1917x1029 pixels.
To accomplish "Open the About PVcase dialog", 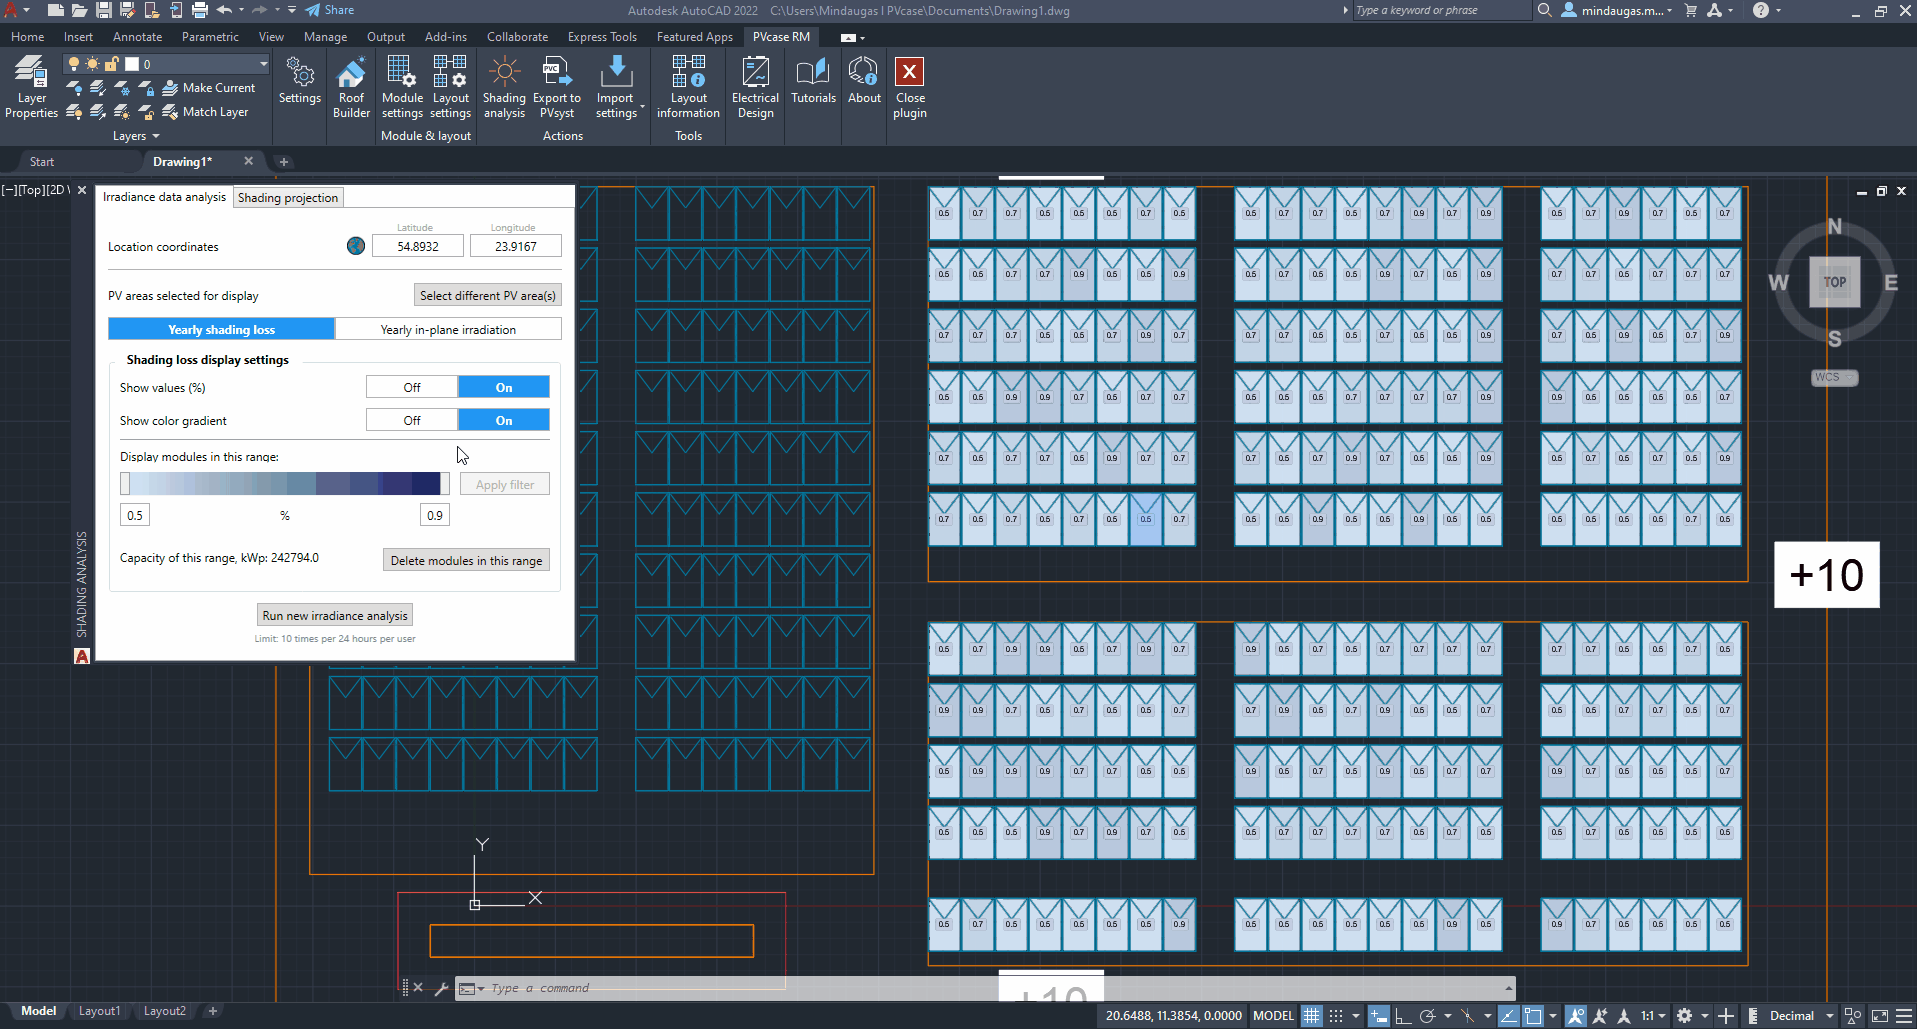I will pyautogui.click(x=864, y=81).
